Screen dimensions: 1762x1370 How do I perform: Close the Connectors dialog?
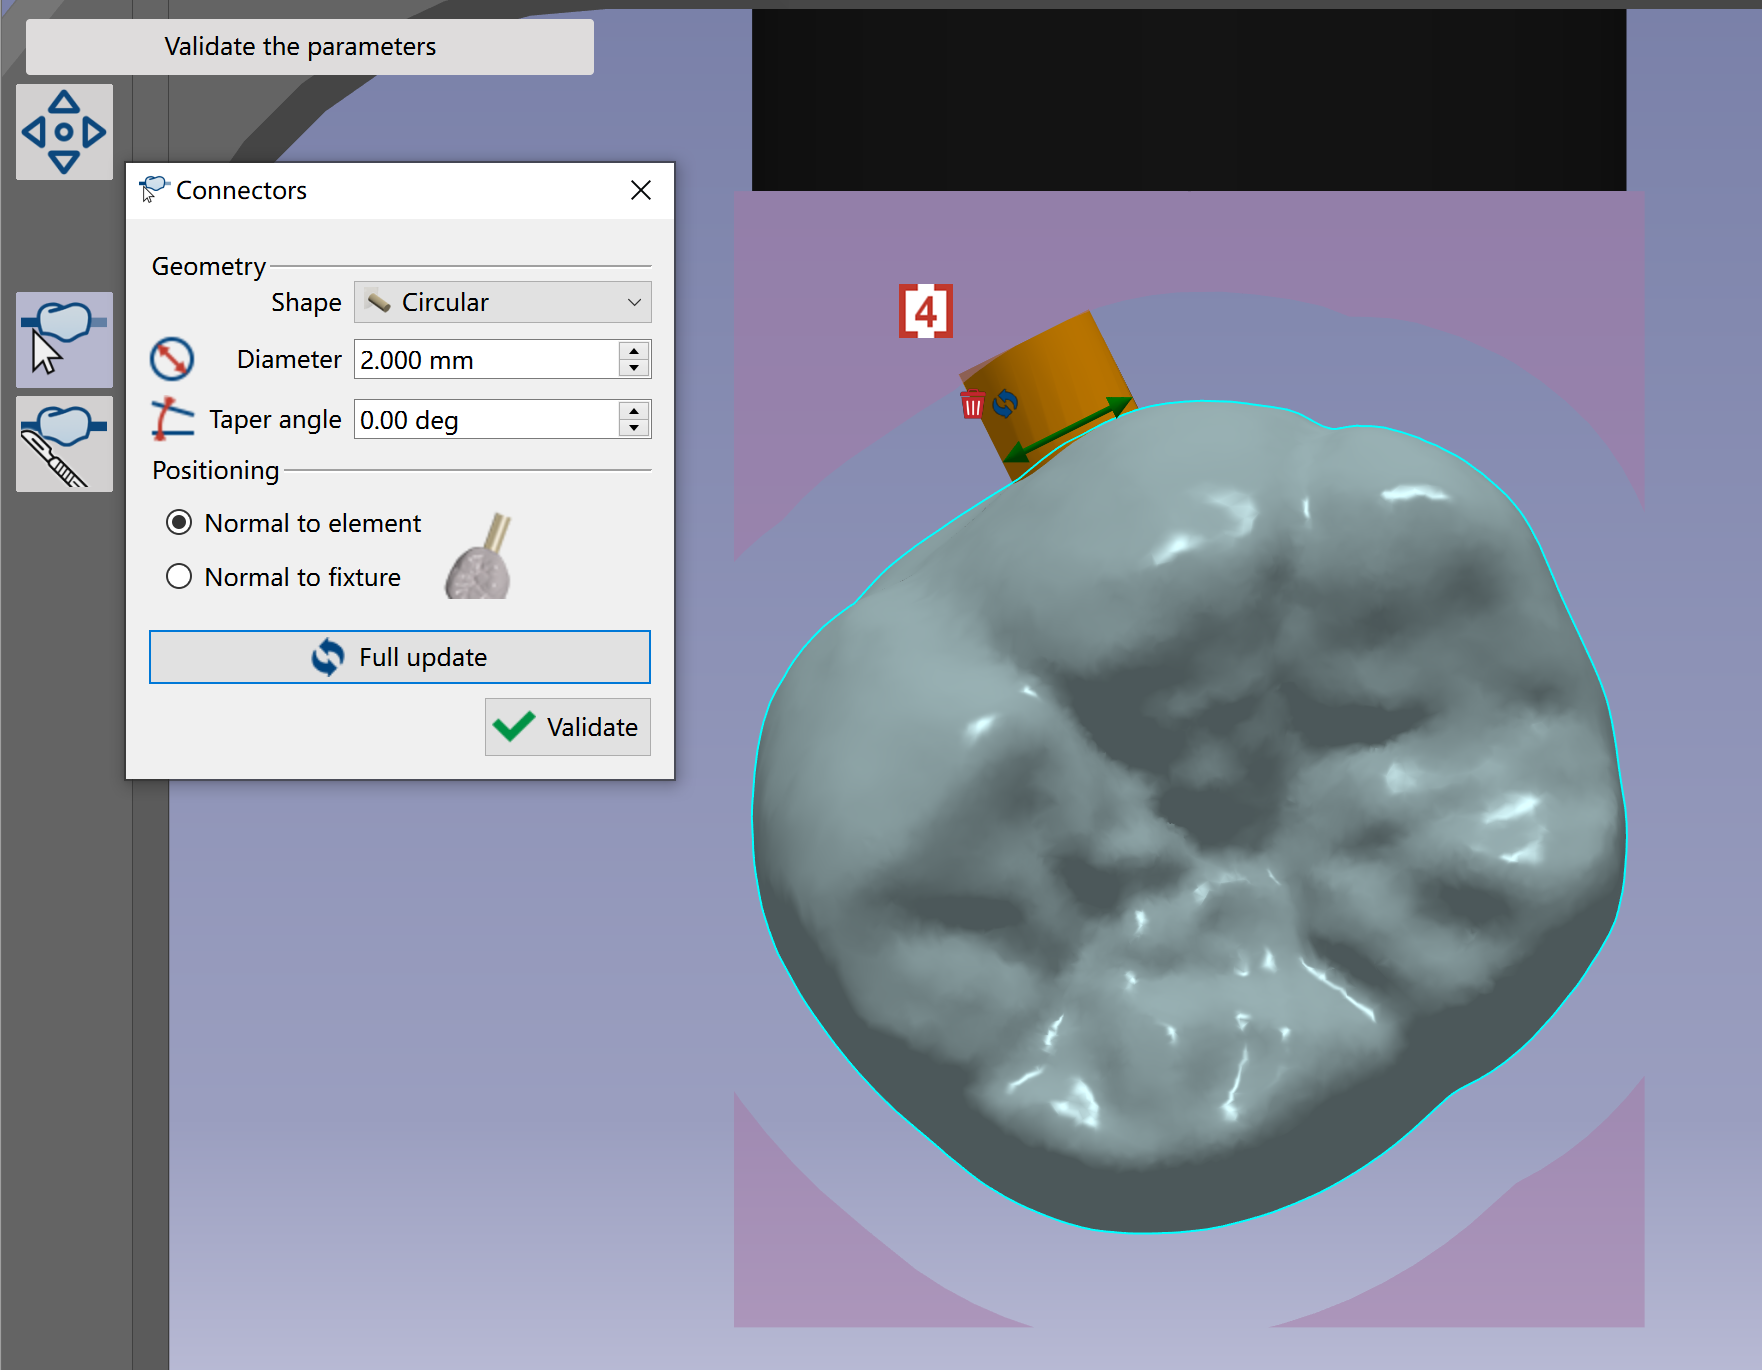click(x=641, y=190)
